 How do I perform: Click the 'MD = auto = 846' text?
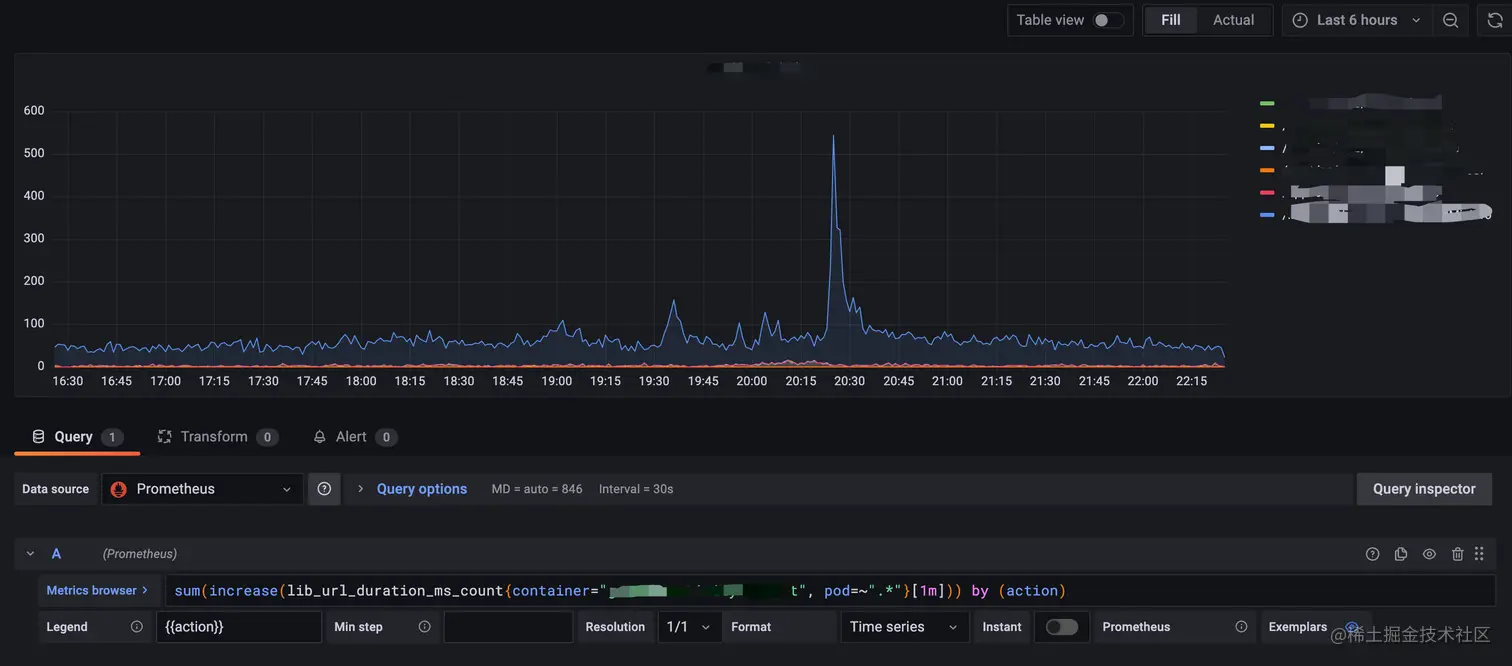(x=537, y=489)
